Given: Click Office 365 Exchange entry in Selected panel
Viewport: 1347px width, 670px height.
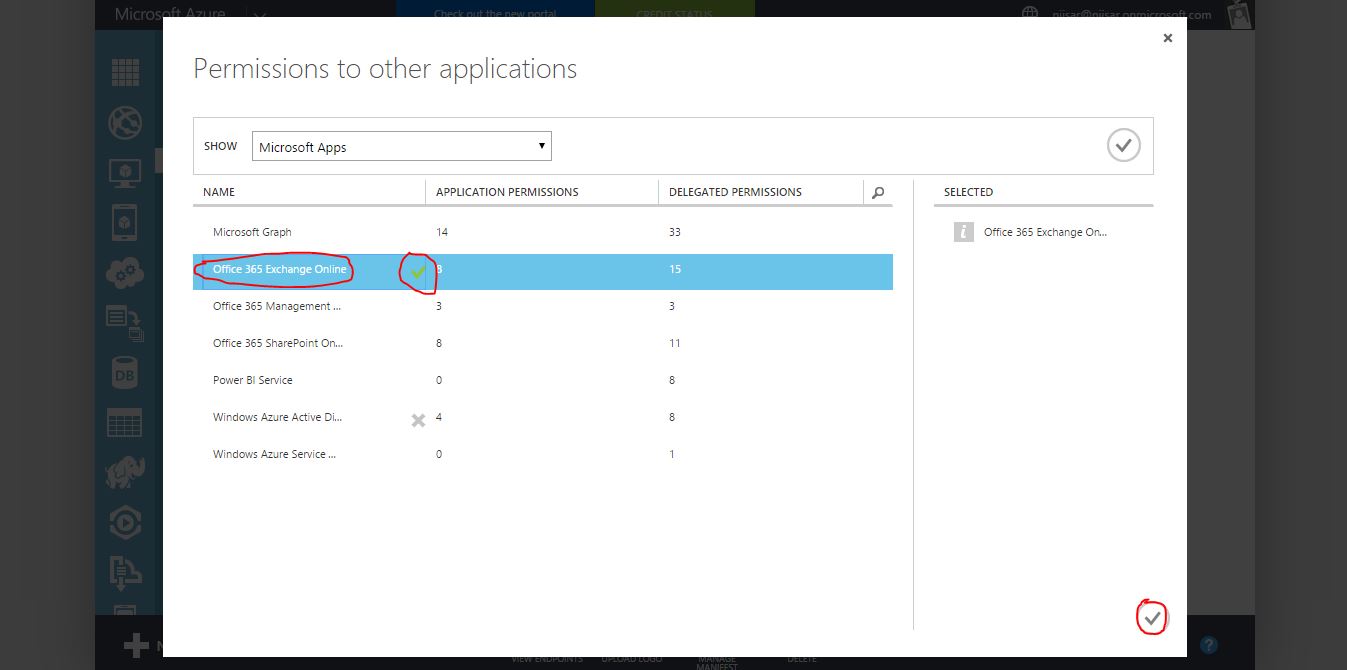Looking at the screenshot, I should [x=1045, y=232].
